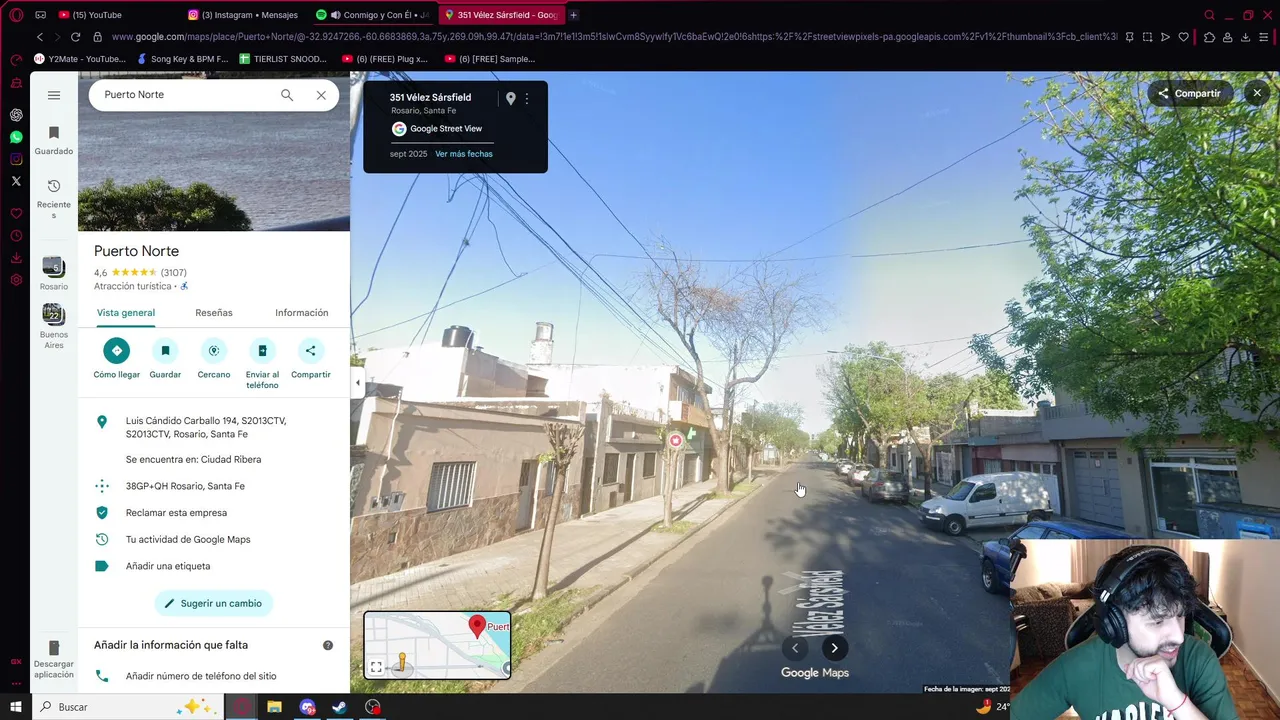Click the browser reload button
Screen dimensions: 1280x720
click(x=75, y=37)
